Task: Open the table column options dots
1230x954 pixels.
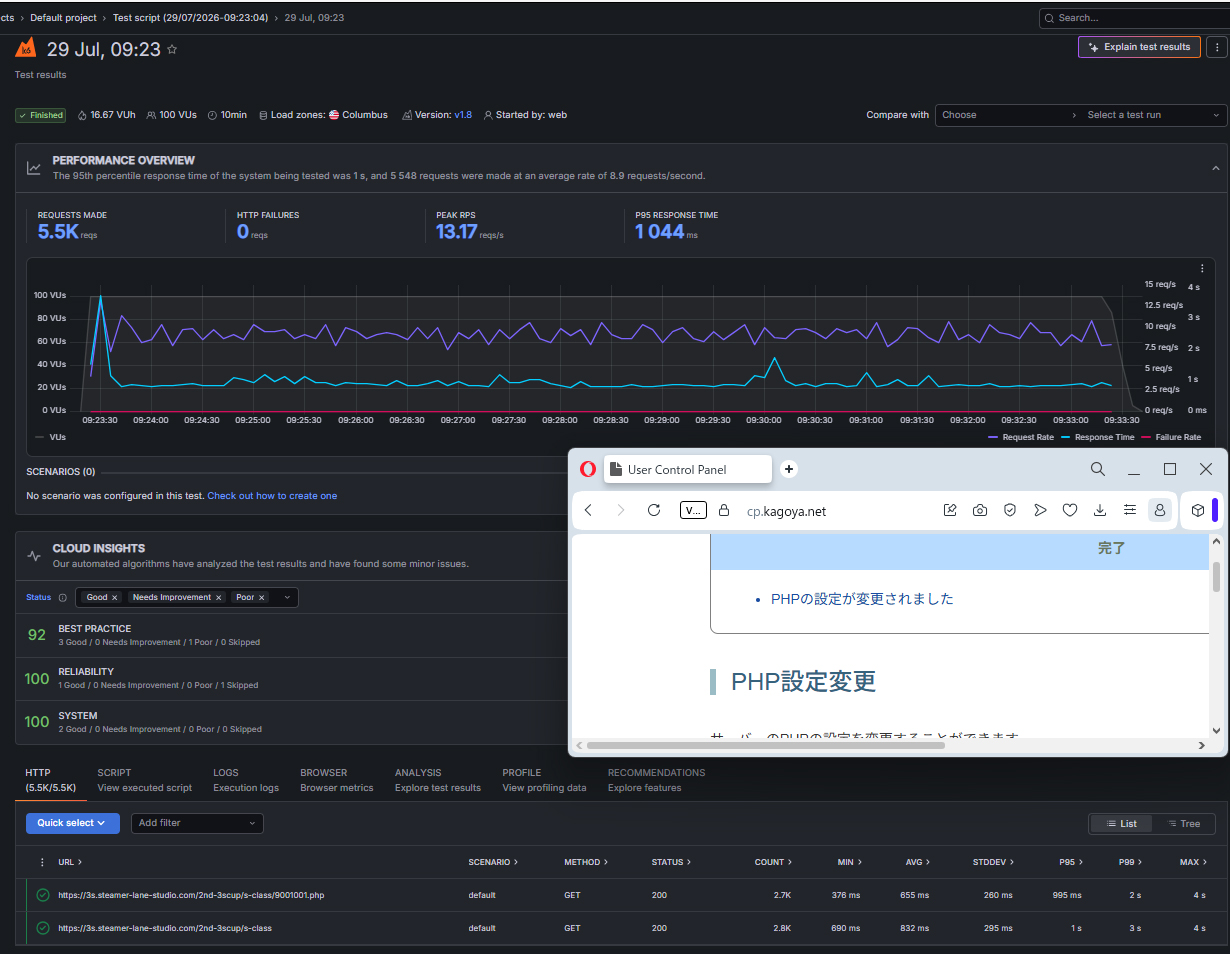Action: pos(42,862)
